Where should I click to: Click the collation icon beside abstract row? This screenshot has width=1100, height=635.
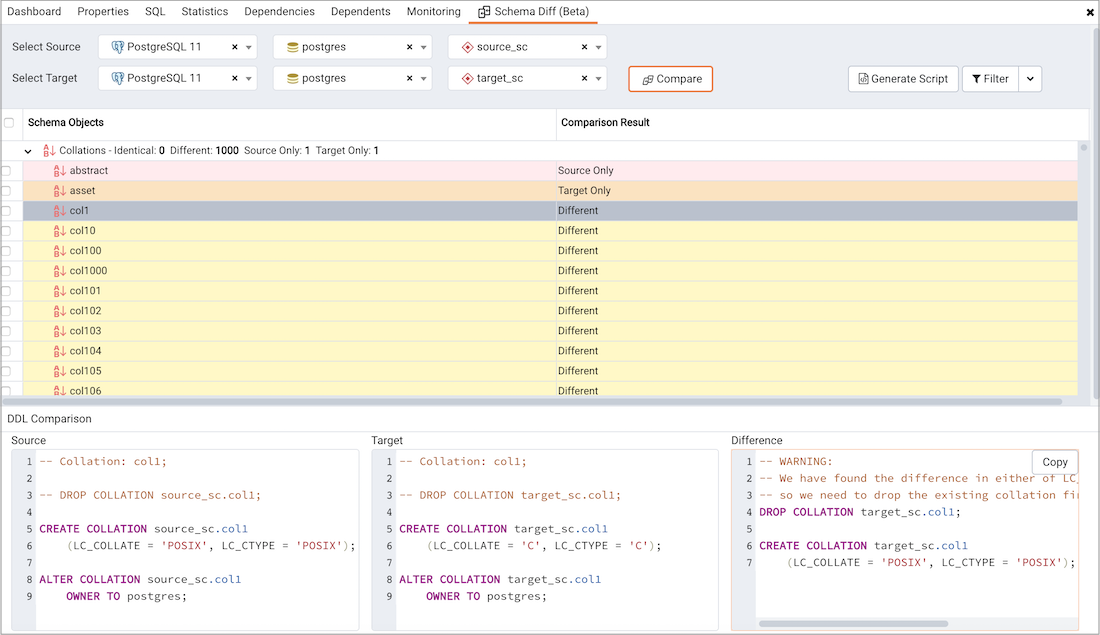coord(60,171)
